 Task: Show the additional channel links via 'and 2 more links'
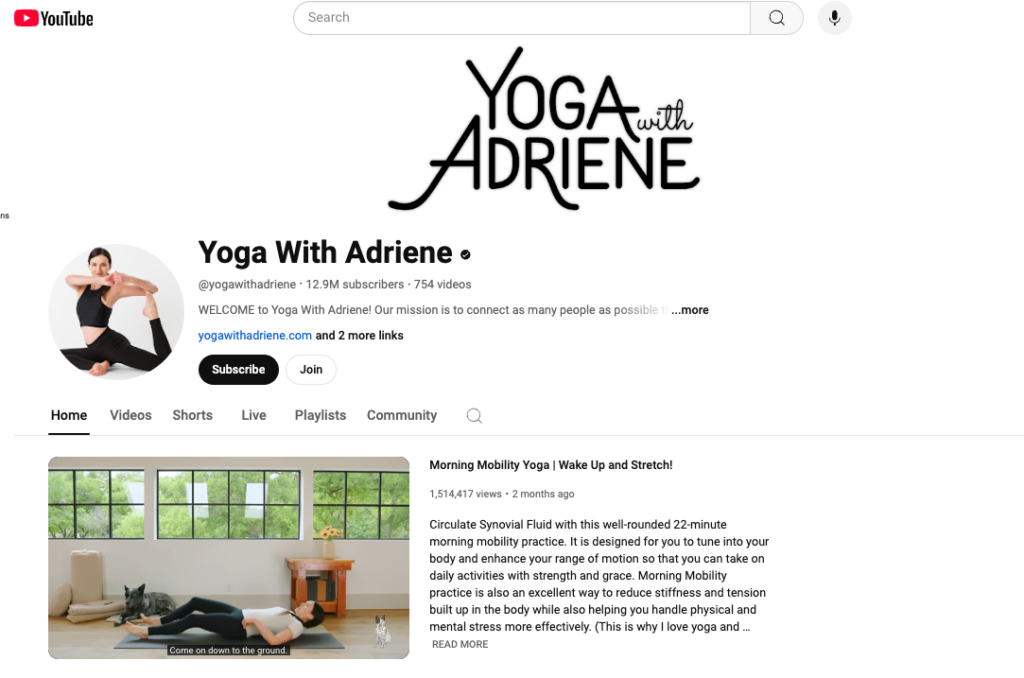tap(359, 335)
